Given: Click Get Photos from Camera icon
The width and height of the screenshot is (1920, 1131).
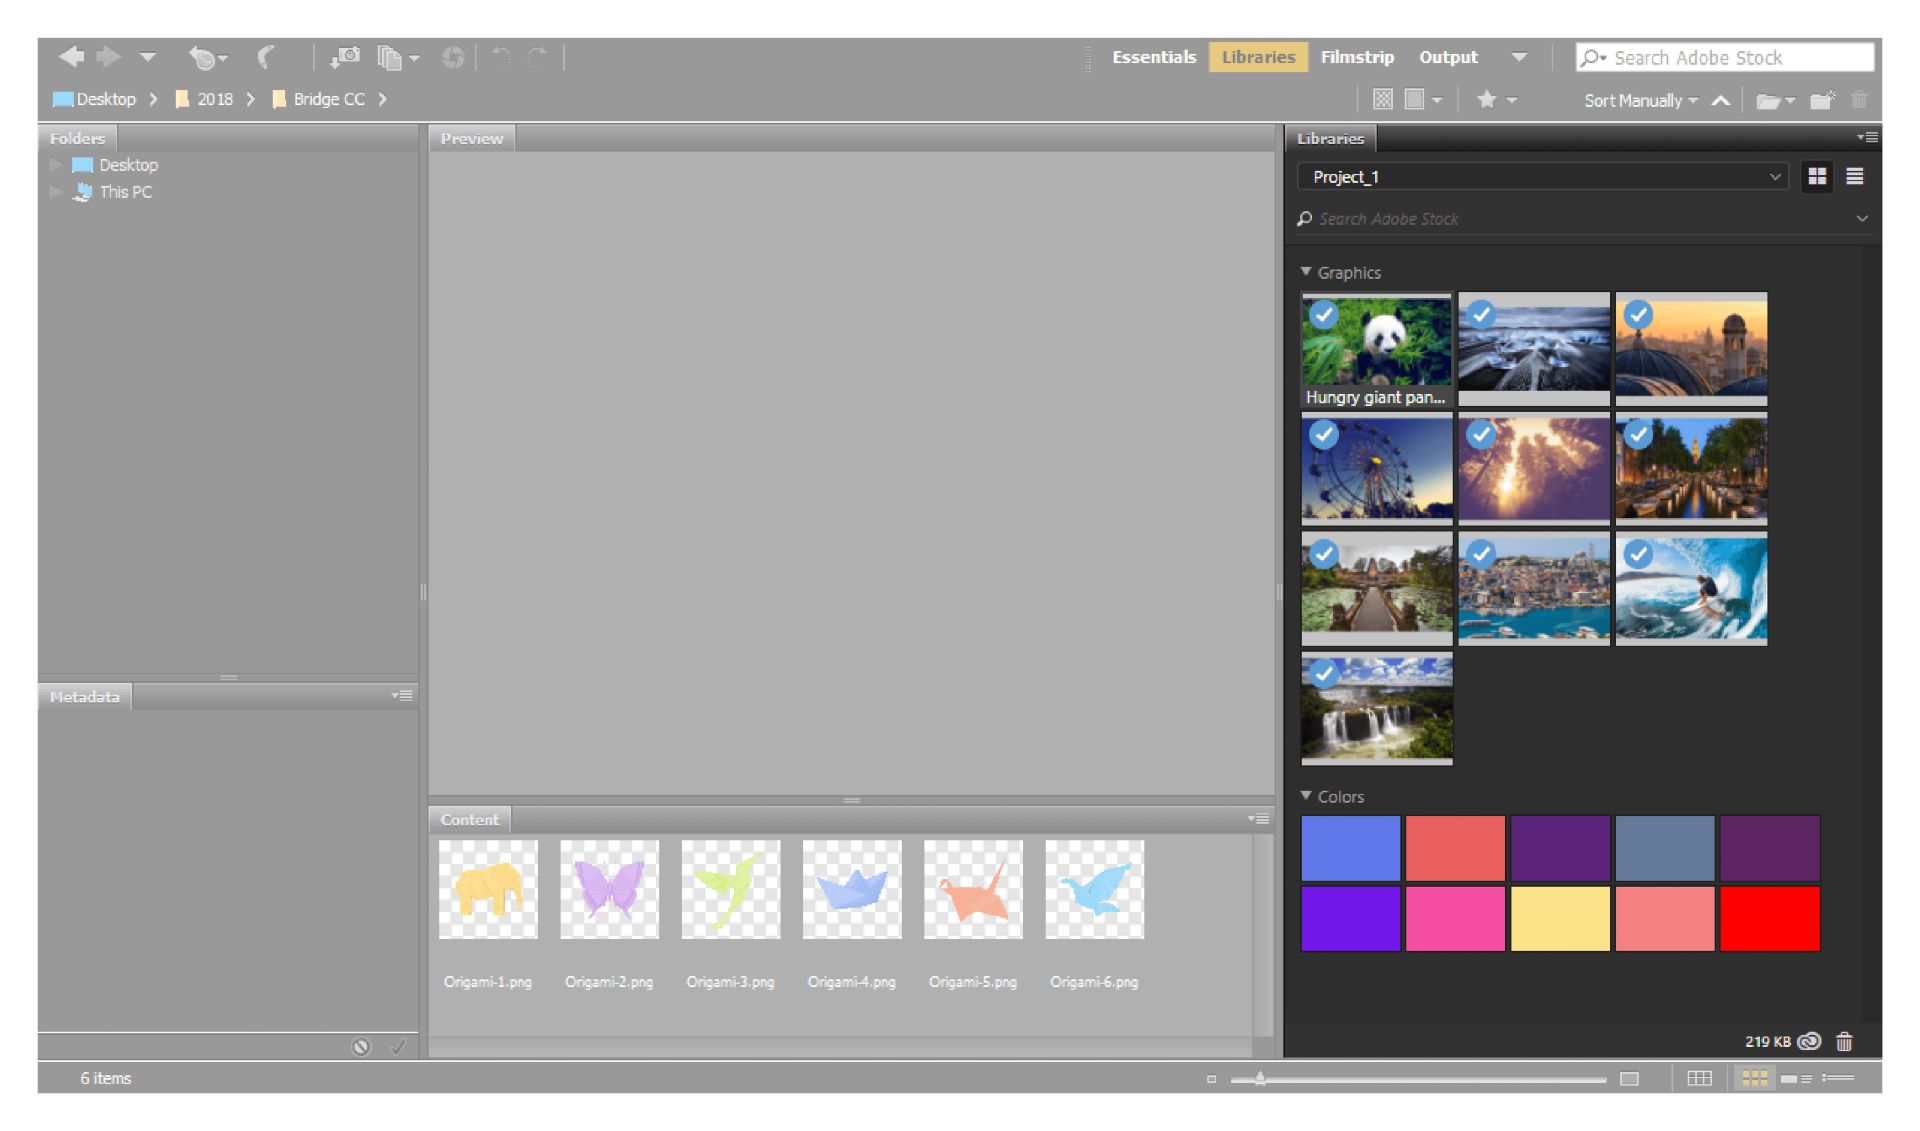Looking at the screenshot, I should click(345, 57).
